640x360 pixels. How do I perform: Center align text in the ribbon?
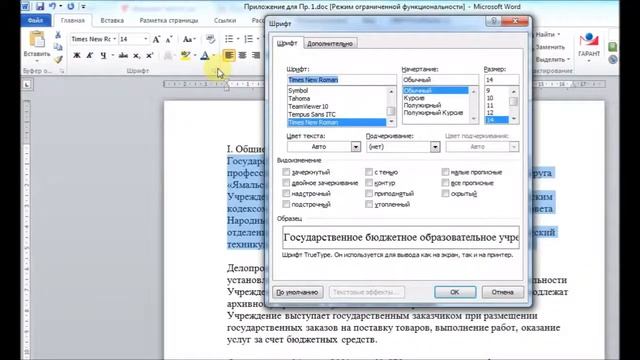[242, 55]
